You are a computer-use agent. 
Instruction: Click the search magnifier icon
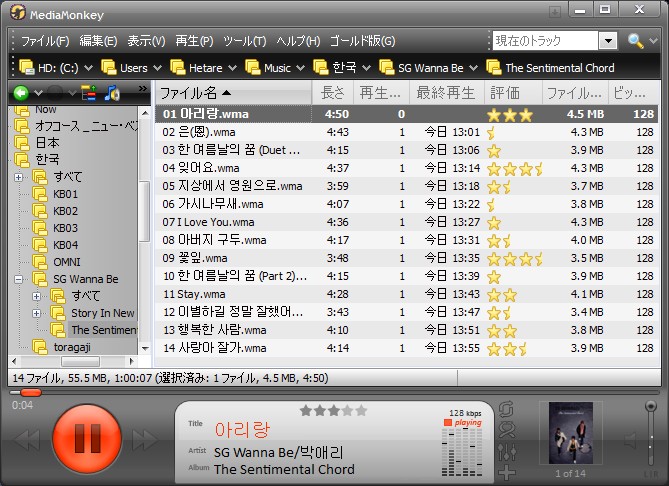coord(635,41)
